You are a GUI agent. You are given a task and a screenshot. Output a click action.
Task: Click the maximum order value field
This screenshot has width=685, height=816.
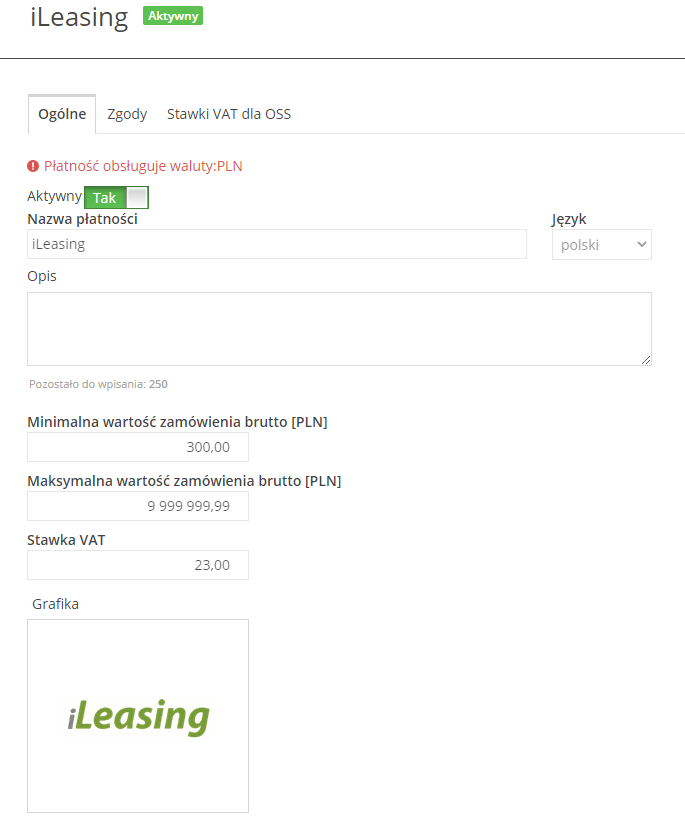click(x=138, y=506)
